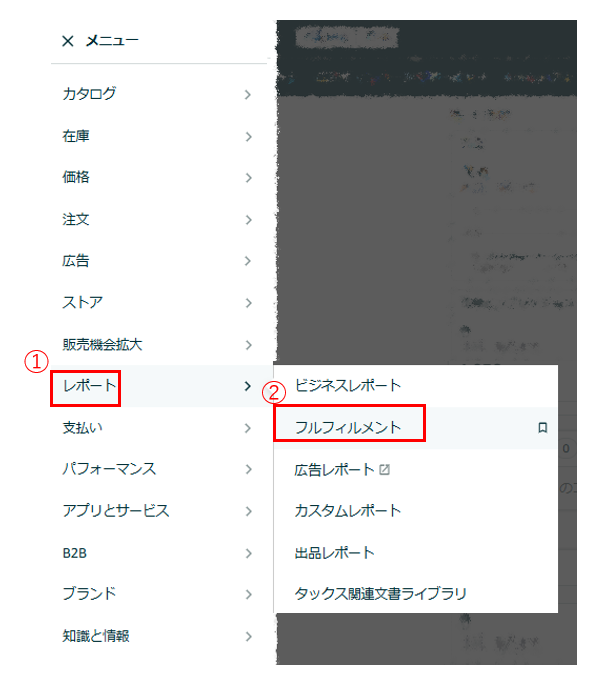This screenshot has height=683, width=603.
Task: Expand the 支払い chevron arrow
Action: pyautogui.click(x=248, y=428)
